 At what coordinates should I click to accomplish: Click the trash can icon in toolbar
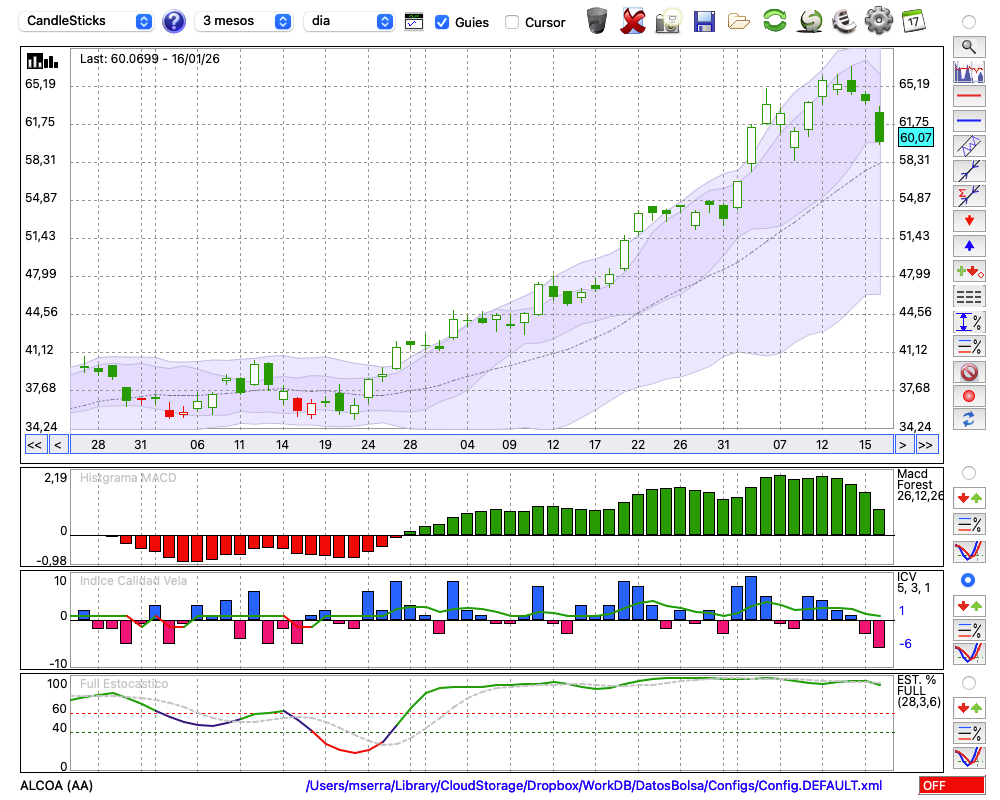coord(597,20)
